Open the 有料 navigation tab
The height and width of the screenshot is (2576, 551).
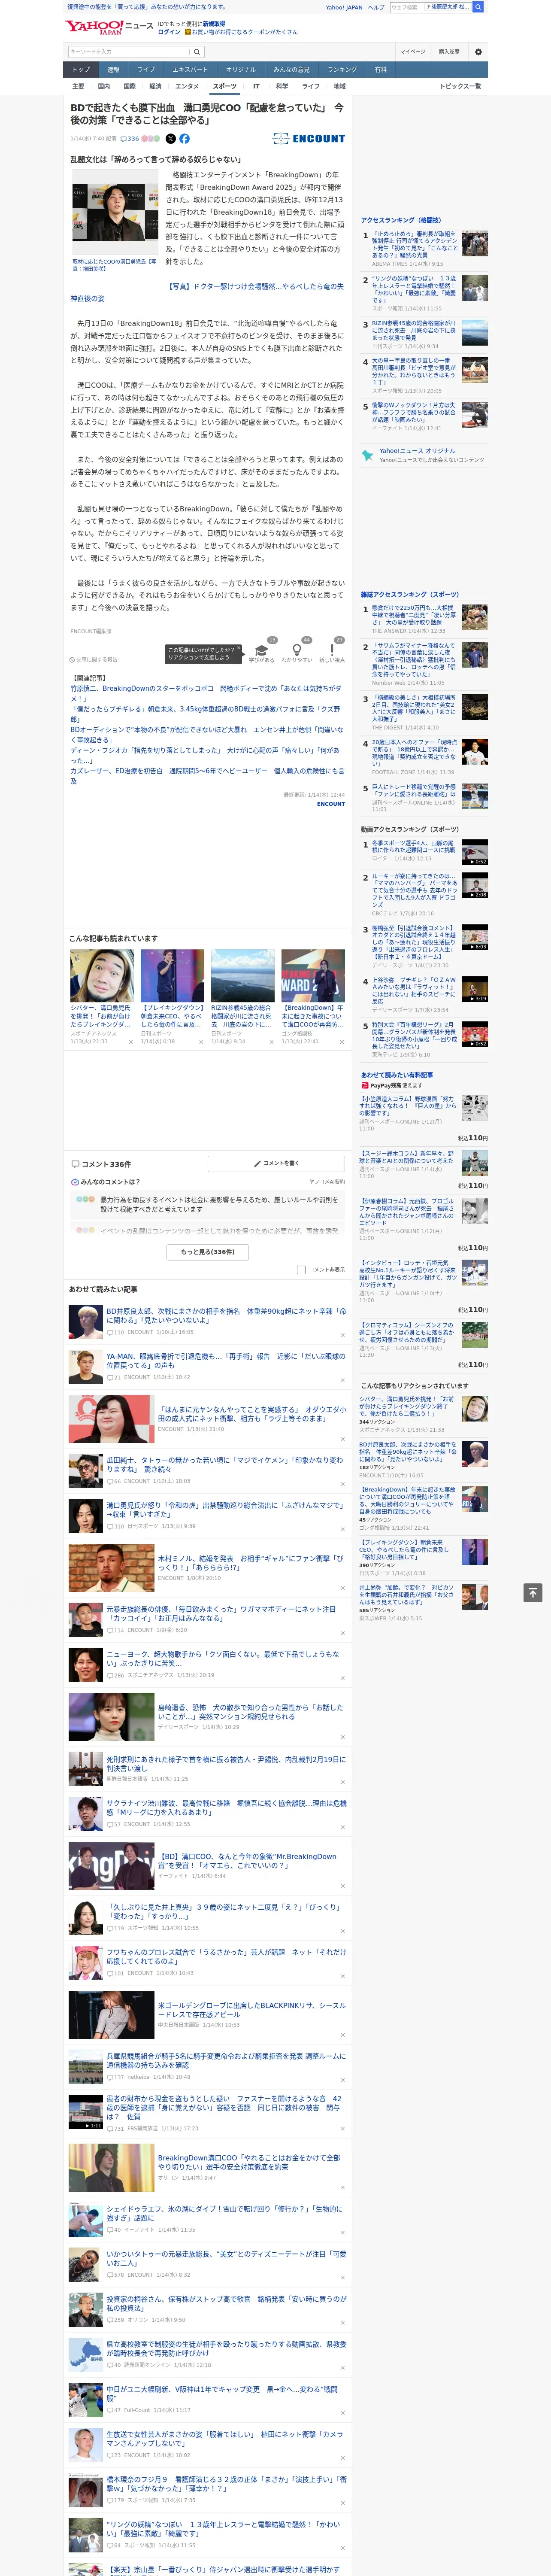pos(380,70)
